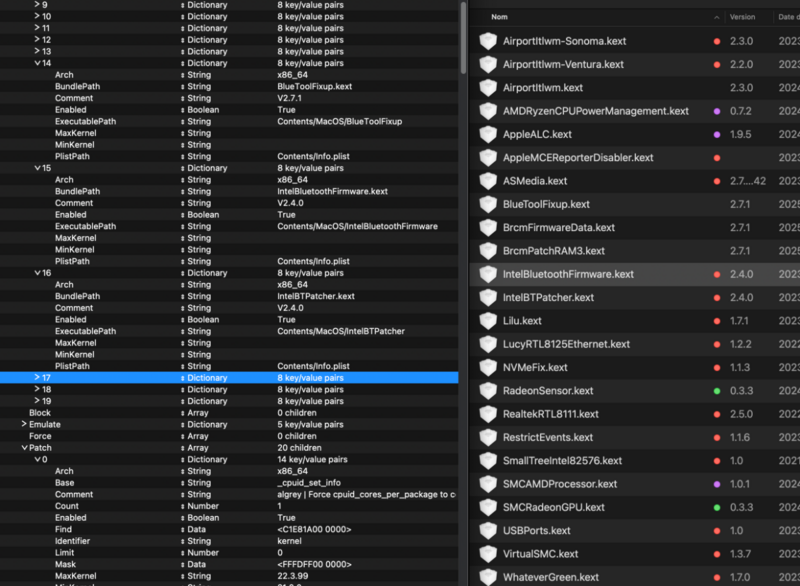Image resolution: width=800 pixels, height=586 pixels.
Task: Select the VirtualSMC.kext file icon
Action: [487, 553]
